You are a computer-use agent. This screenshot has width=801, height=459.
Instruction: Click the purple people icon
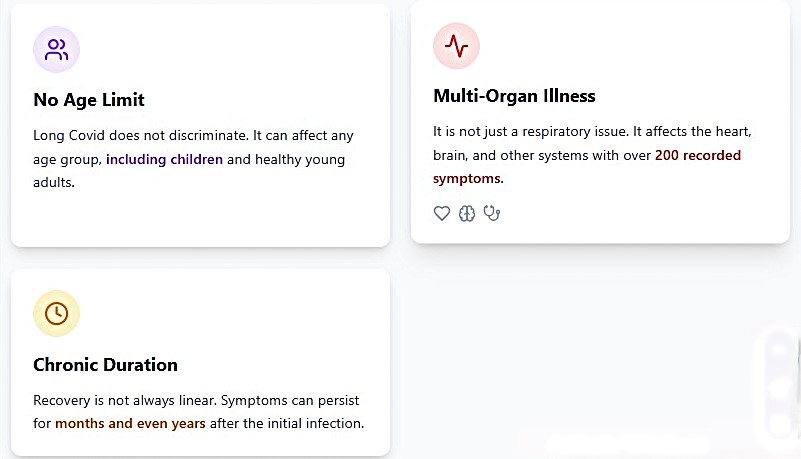coord(56,49)
